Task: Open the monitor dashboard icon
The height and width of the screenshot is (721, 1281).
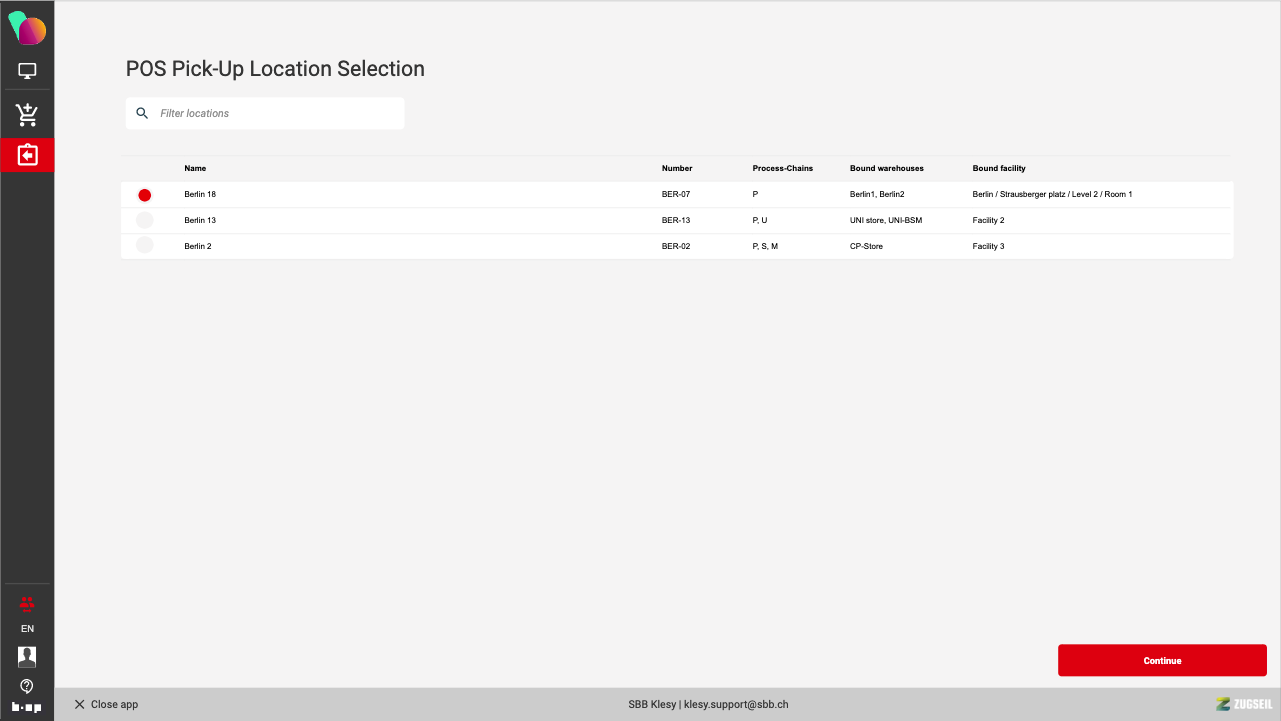Action: pyautogui.click(x=27, y=71)
